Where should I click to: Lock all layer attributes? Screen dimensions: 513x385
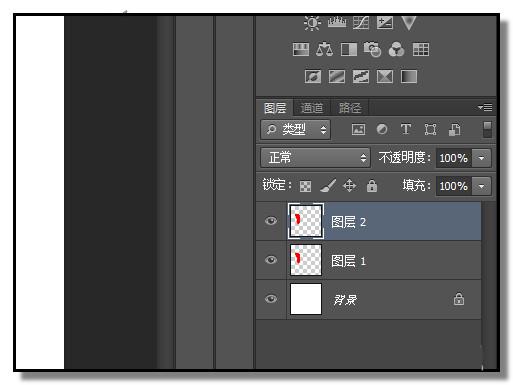coord(372,186)
